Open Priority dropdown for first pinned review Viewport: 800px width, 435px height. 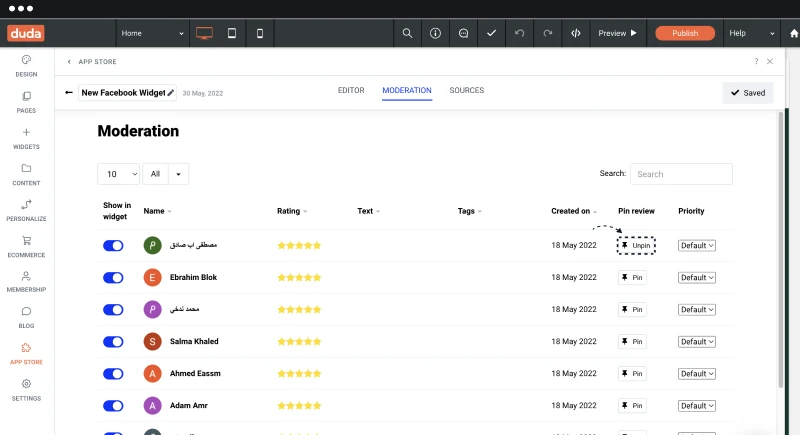click(x=696, y=246)
